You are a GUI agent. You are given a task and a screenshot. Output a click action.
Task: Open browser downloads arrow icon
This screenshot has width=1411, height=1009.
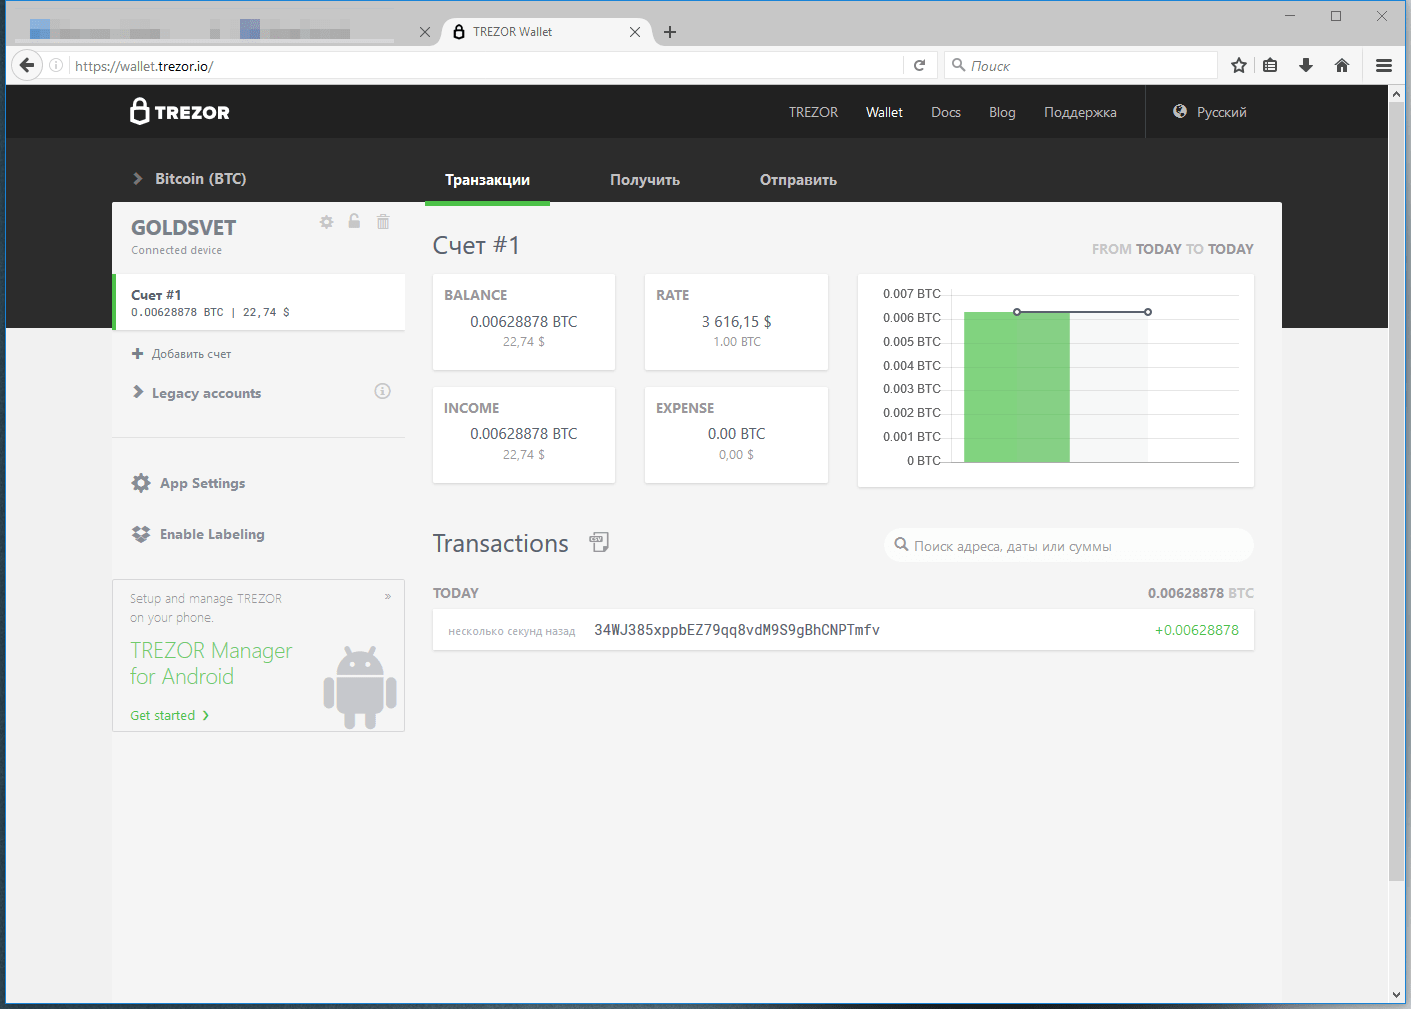(1306, 65)
